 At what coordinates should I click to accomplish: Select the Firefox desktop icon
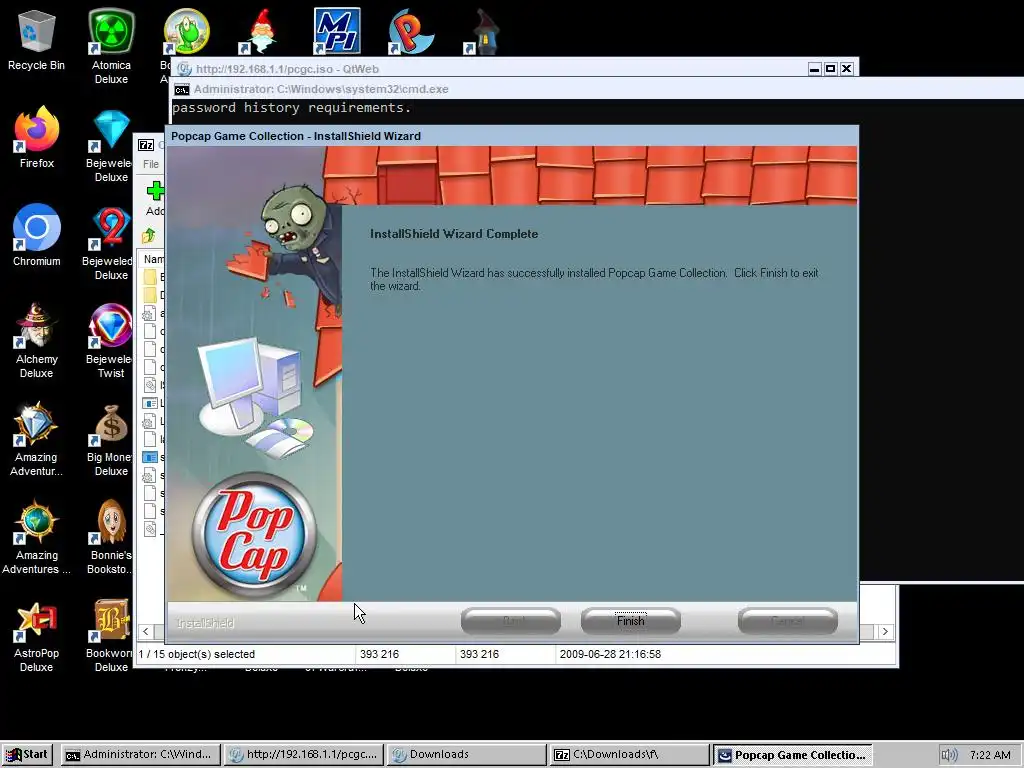point(37,138)
